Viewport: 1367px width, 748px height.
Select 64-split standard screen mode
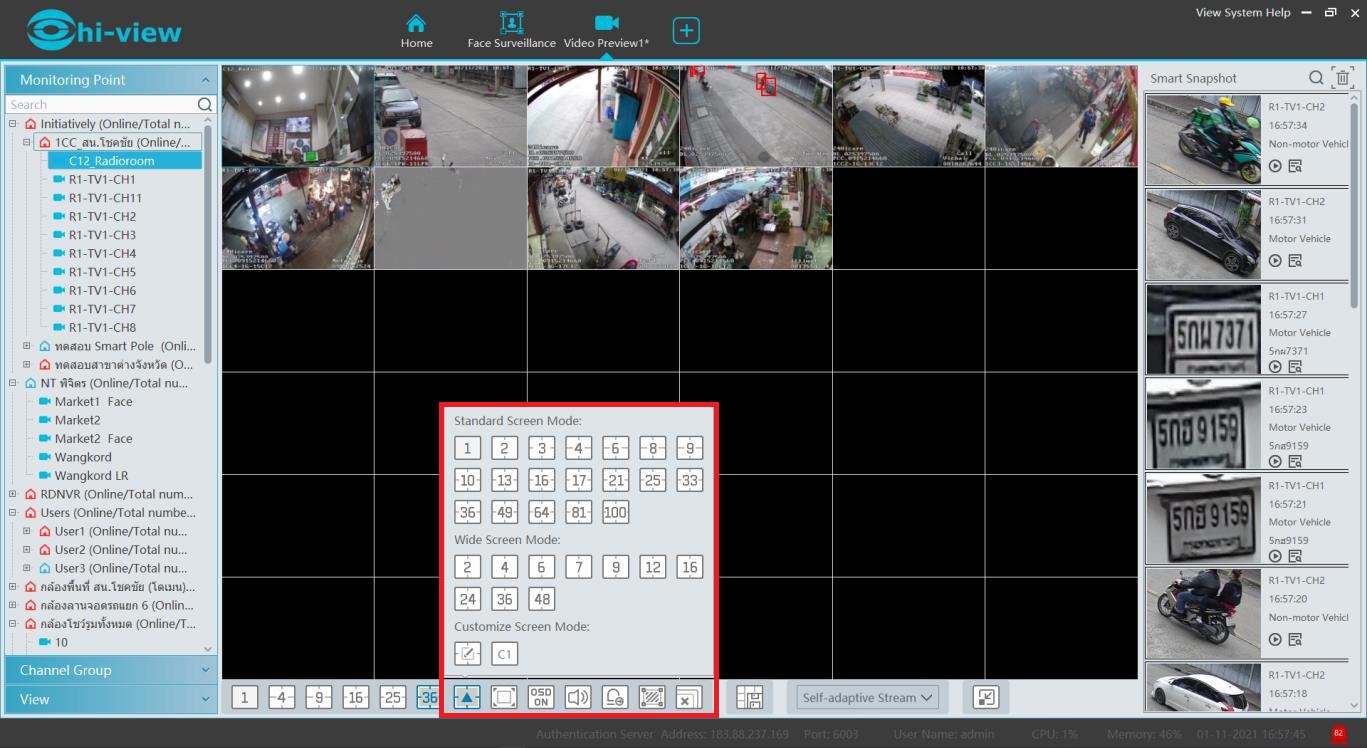[x=541, y=512]
